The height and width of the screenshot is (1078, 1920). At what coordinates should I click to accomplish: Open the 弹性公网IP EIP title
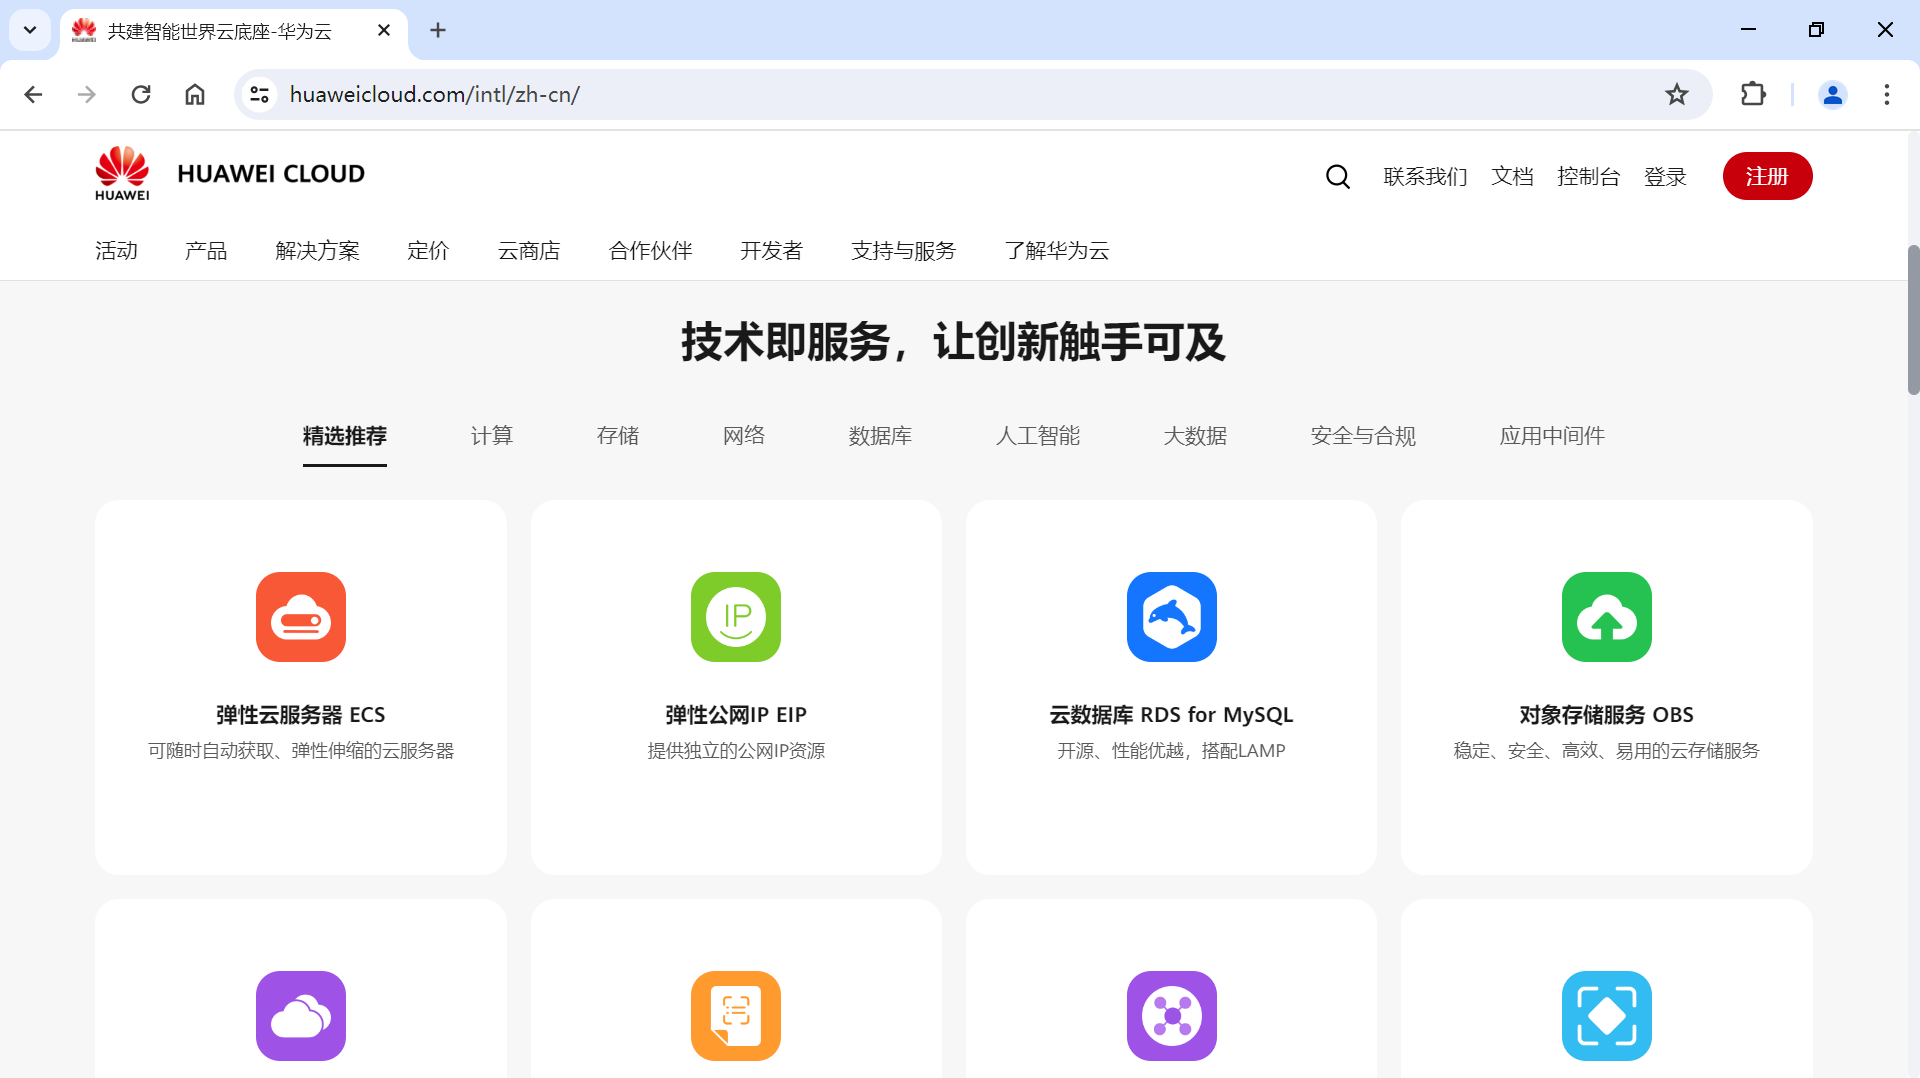[x=736, y=715]
